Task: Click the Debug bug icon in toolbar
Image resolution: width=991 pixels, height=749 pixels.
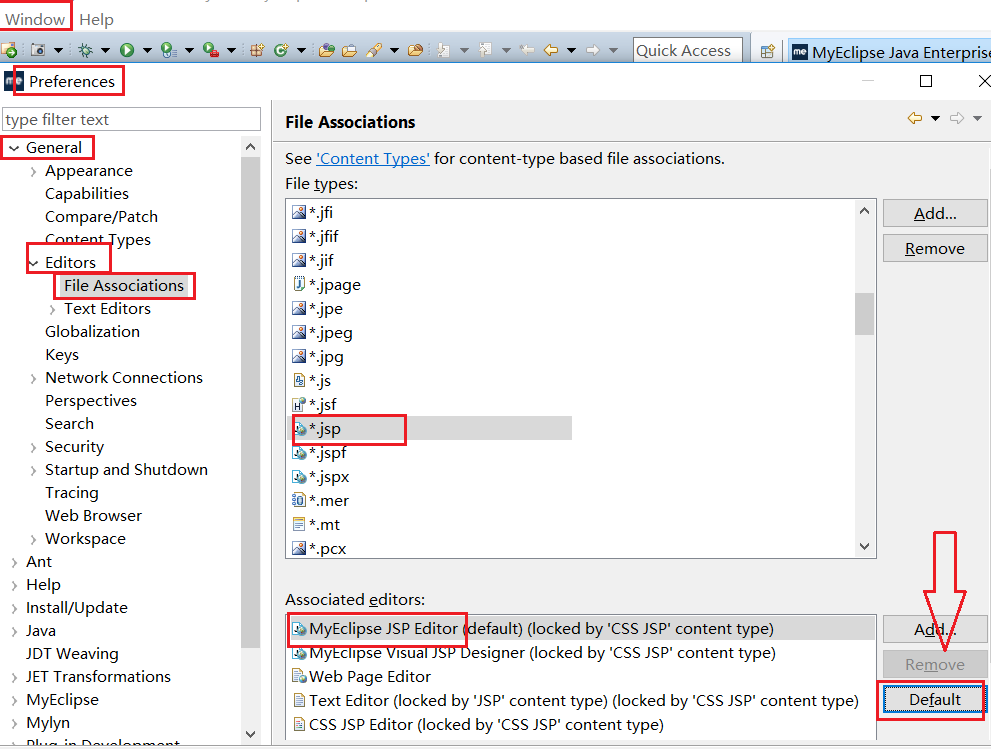Action: (85, 50)
